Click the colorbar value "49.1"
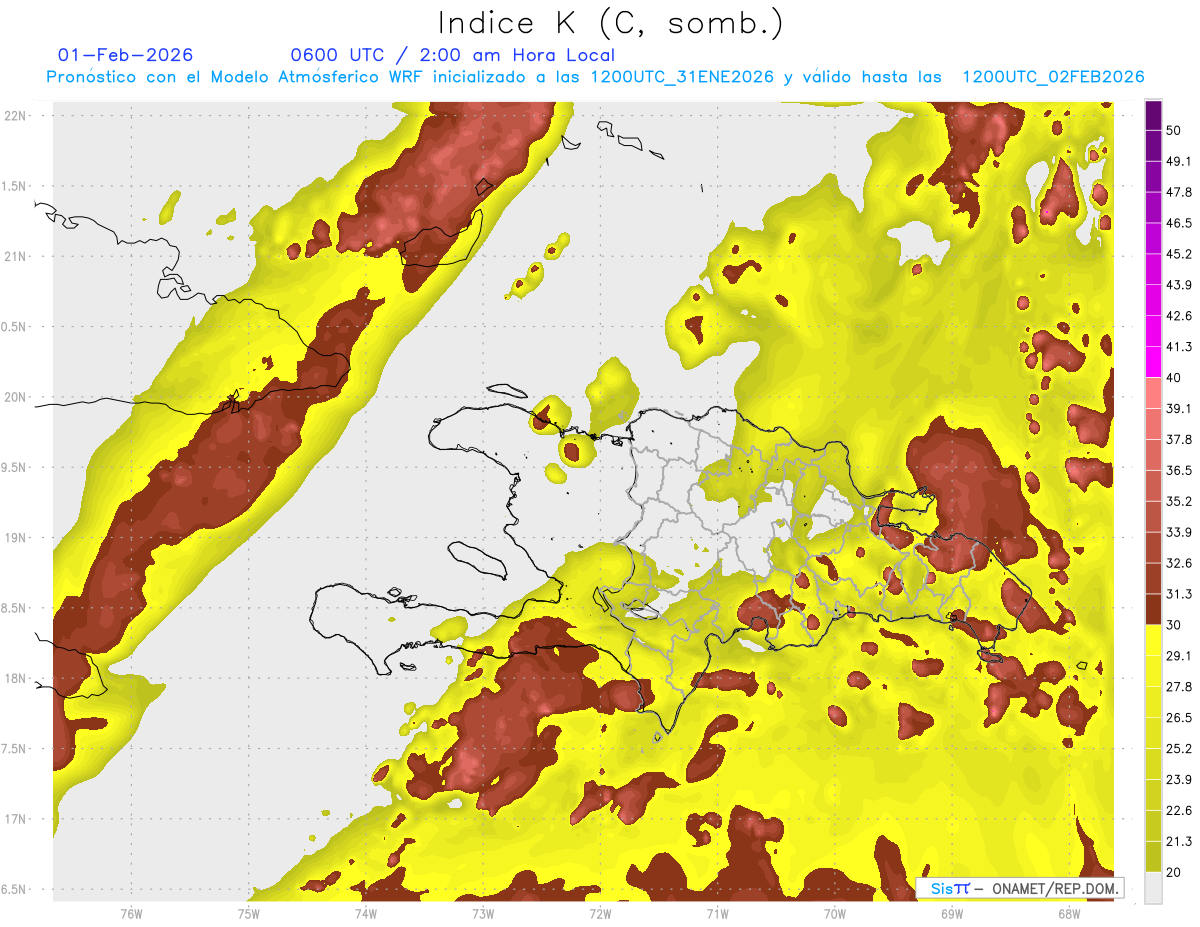Viewport: 1200px width, 927px height. pyautogui.click(x=1179, y=161)
